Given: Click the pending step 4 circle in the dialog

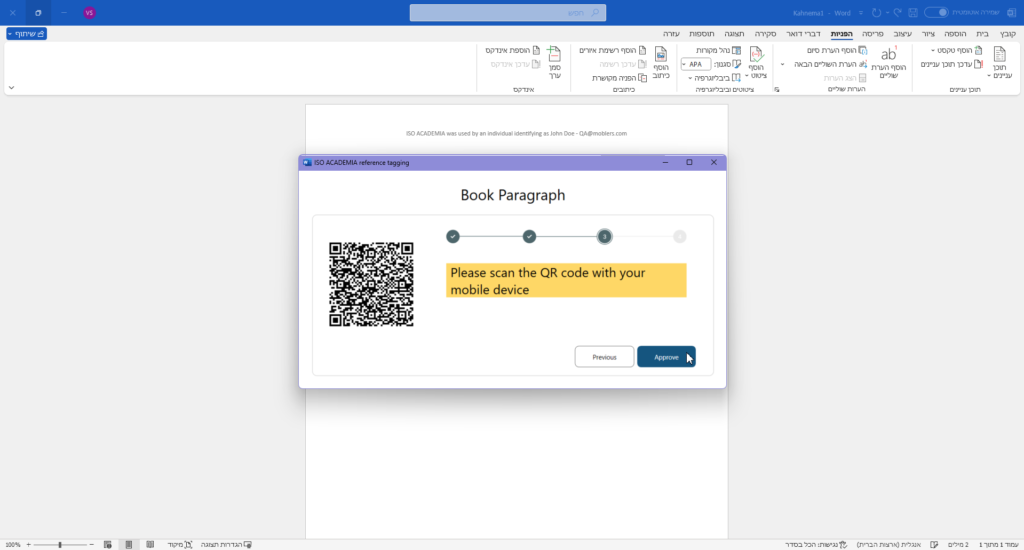Looking at the screenshot, I should click(680, 236).
